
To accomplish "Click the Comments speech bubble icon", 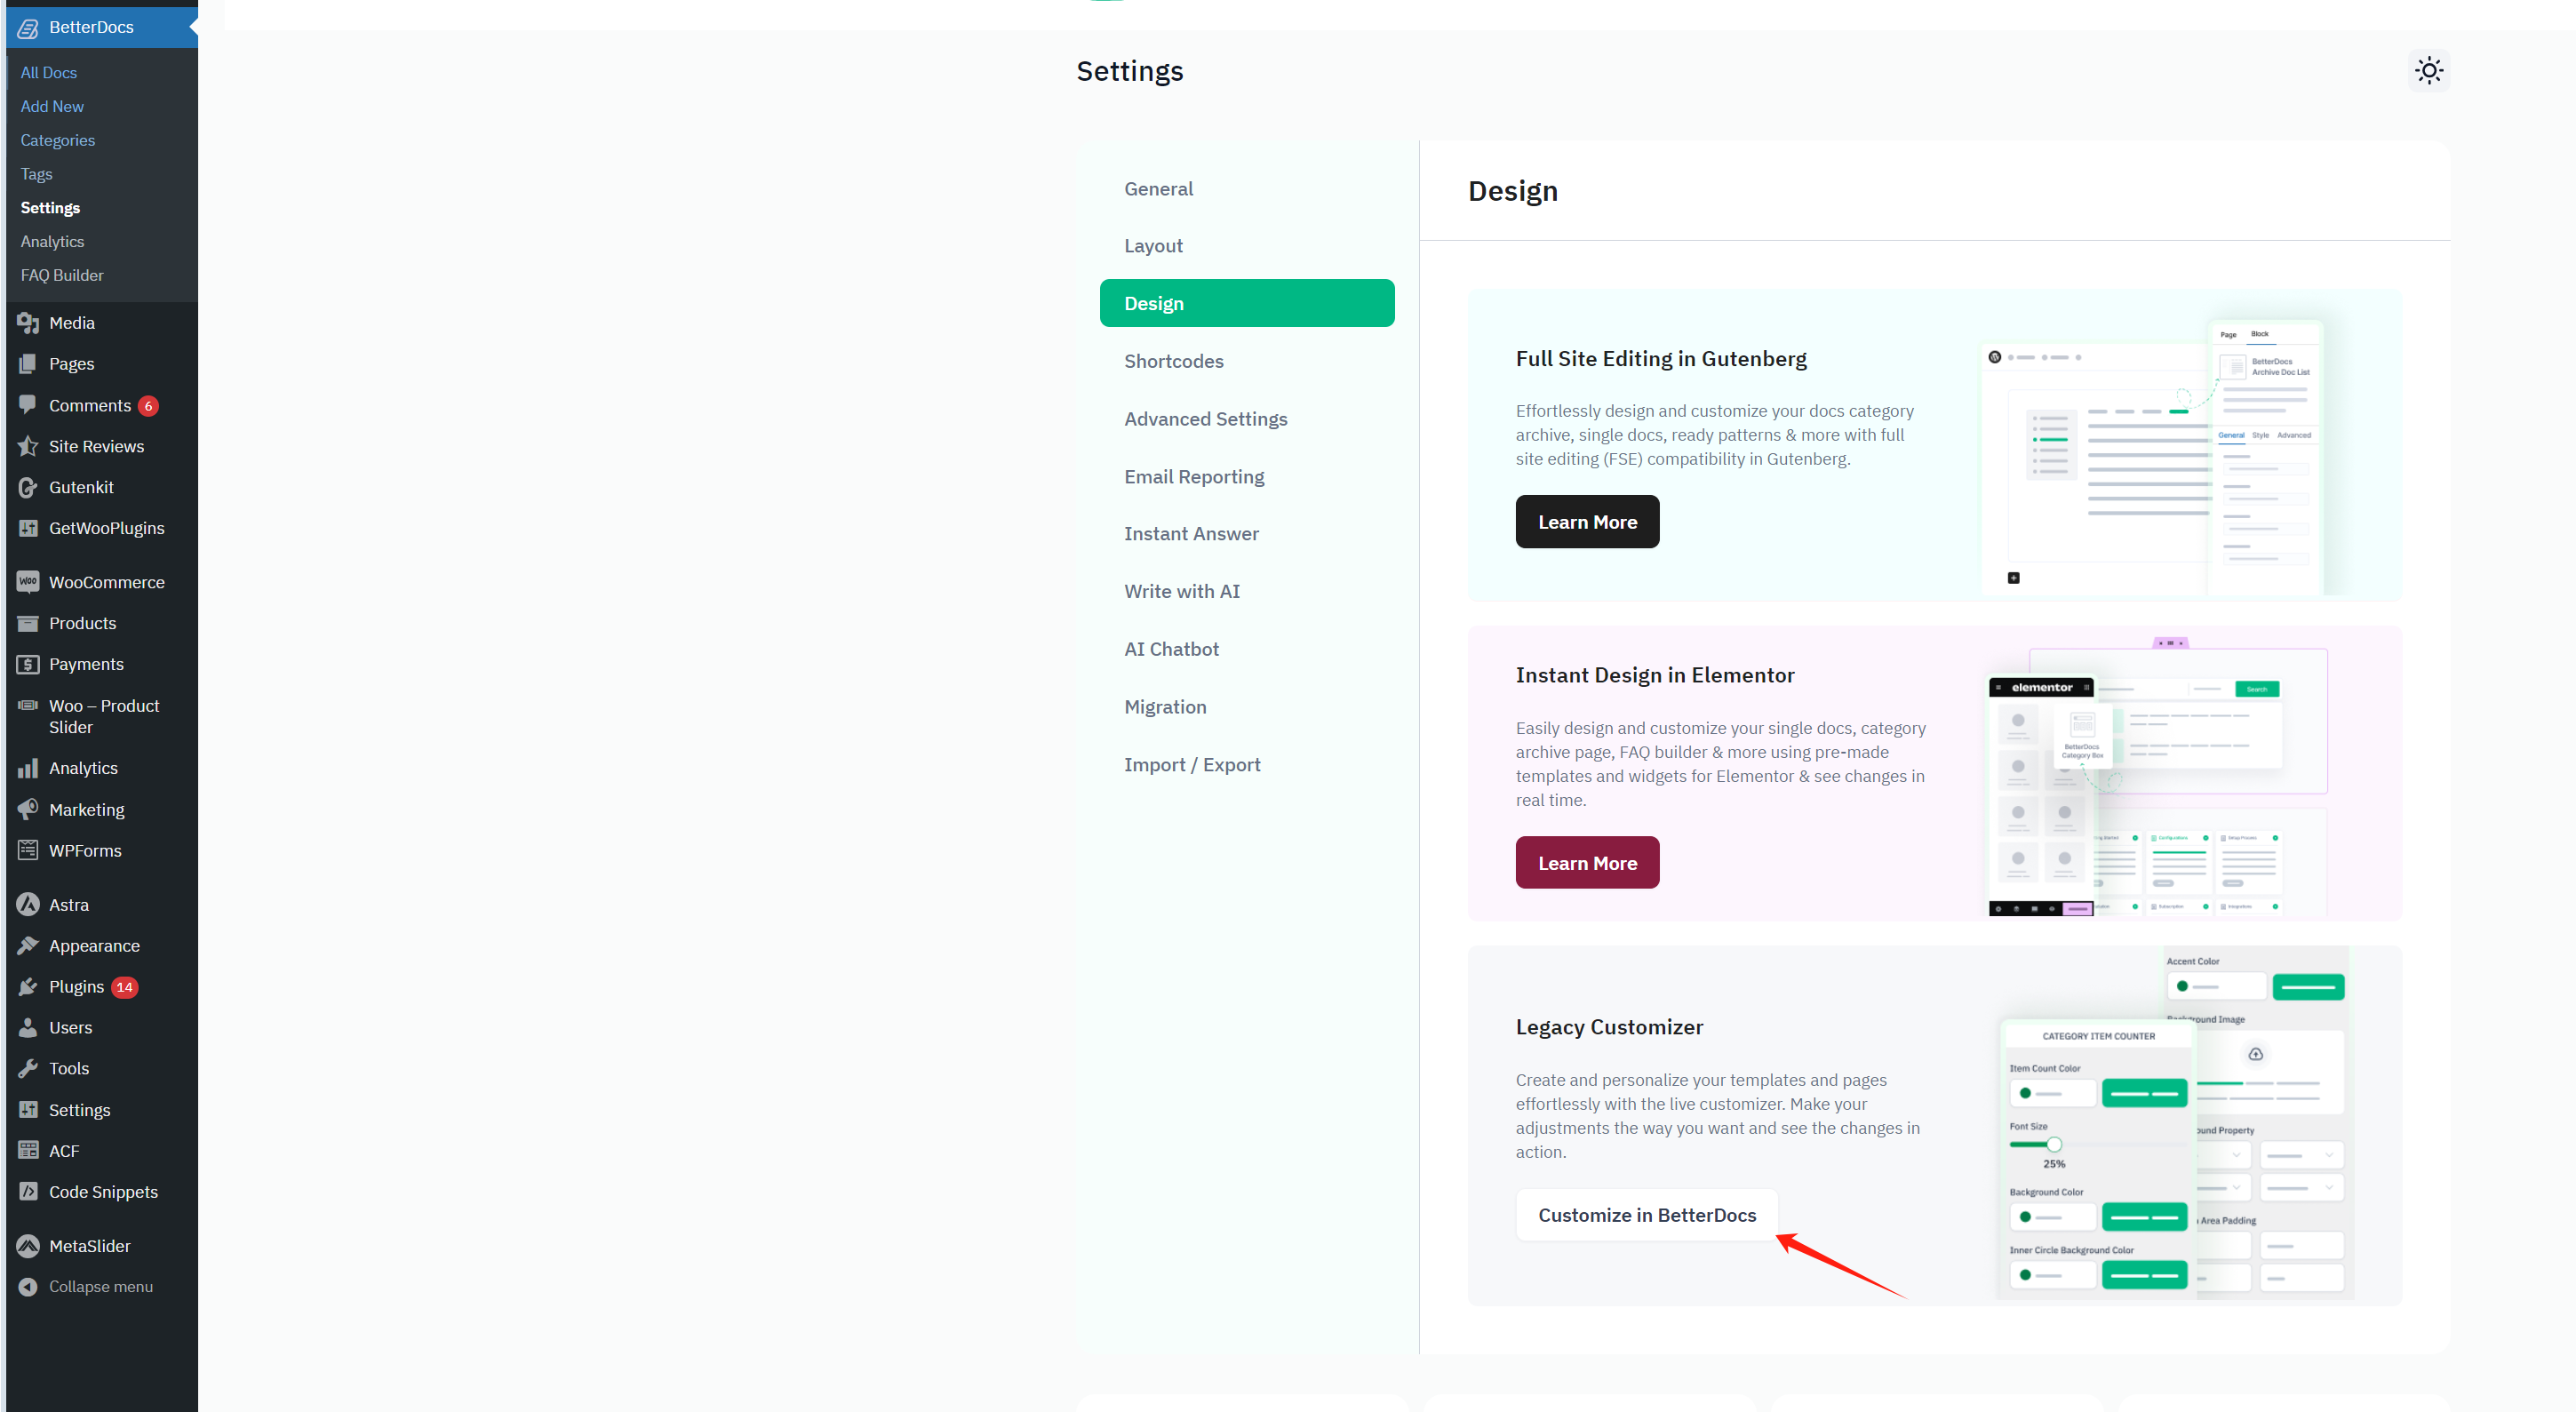I will (x=28, y=405).
